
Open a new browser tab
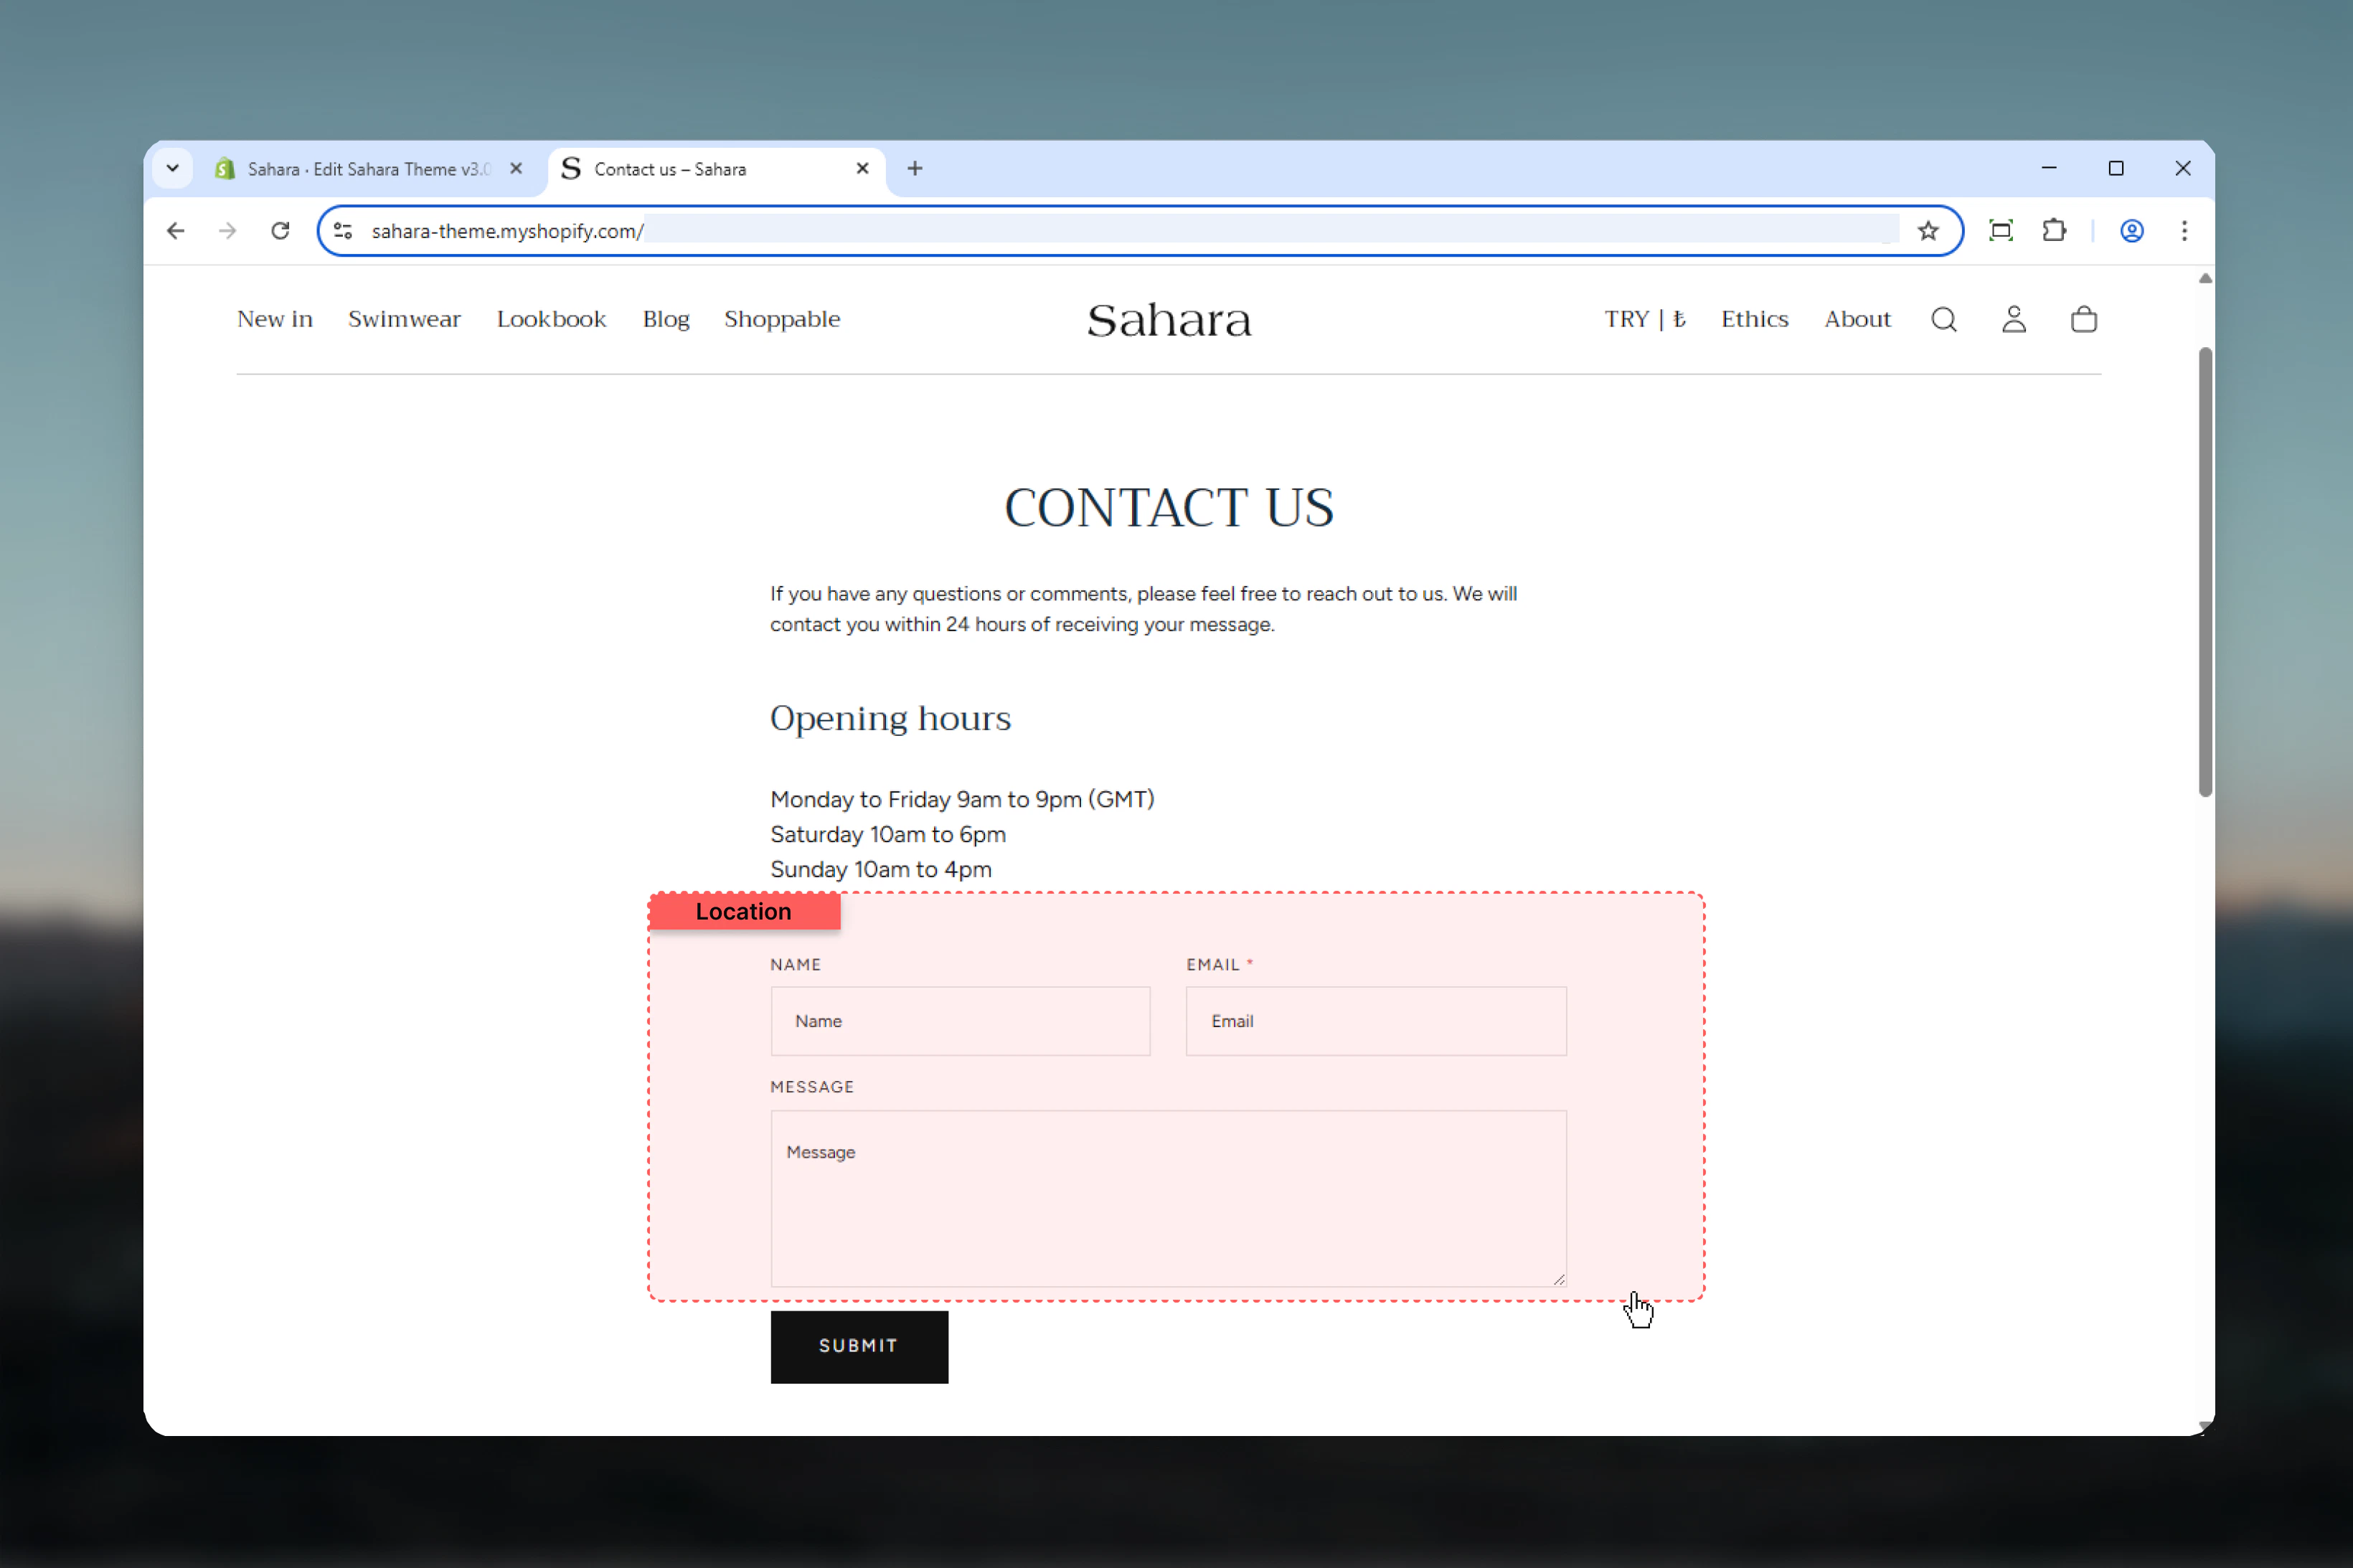click(x=914, y=169)
